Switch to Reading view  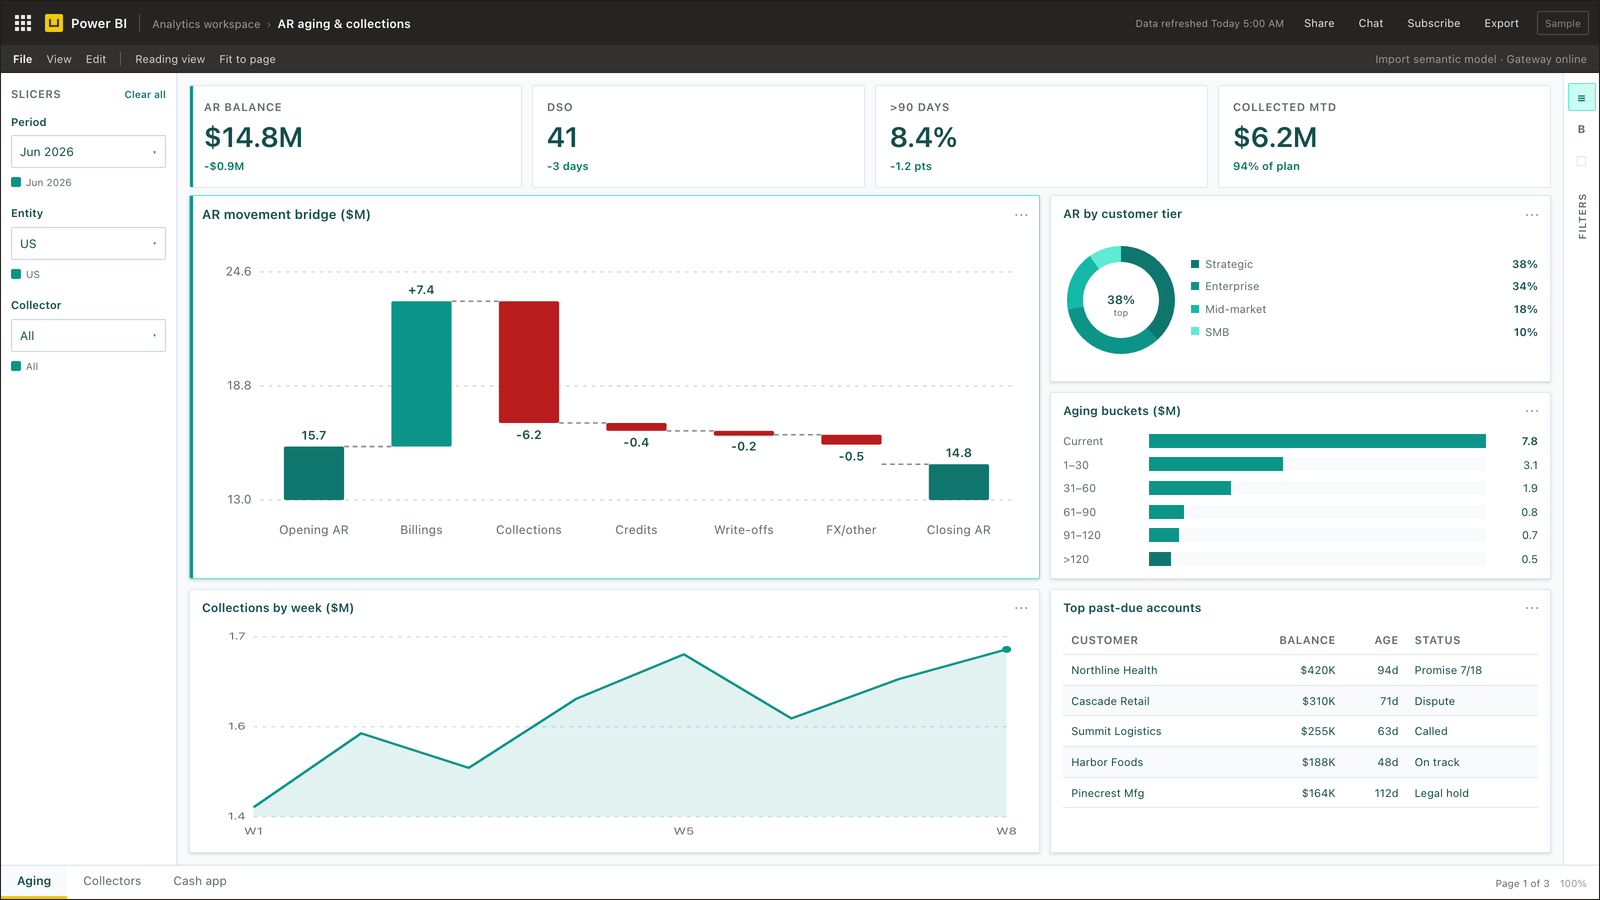click(x=170, y=59)
